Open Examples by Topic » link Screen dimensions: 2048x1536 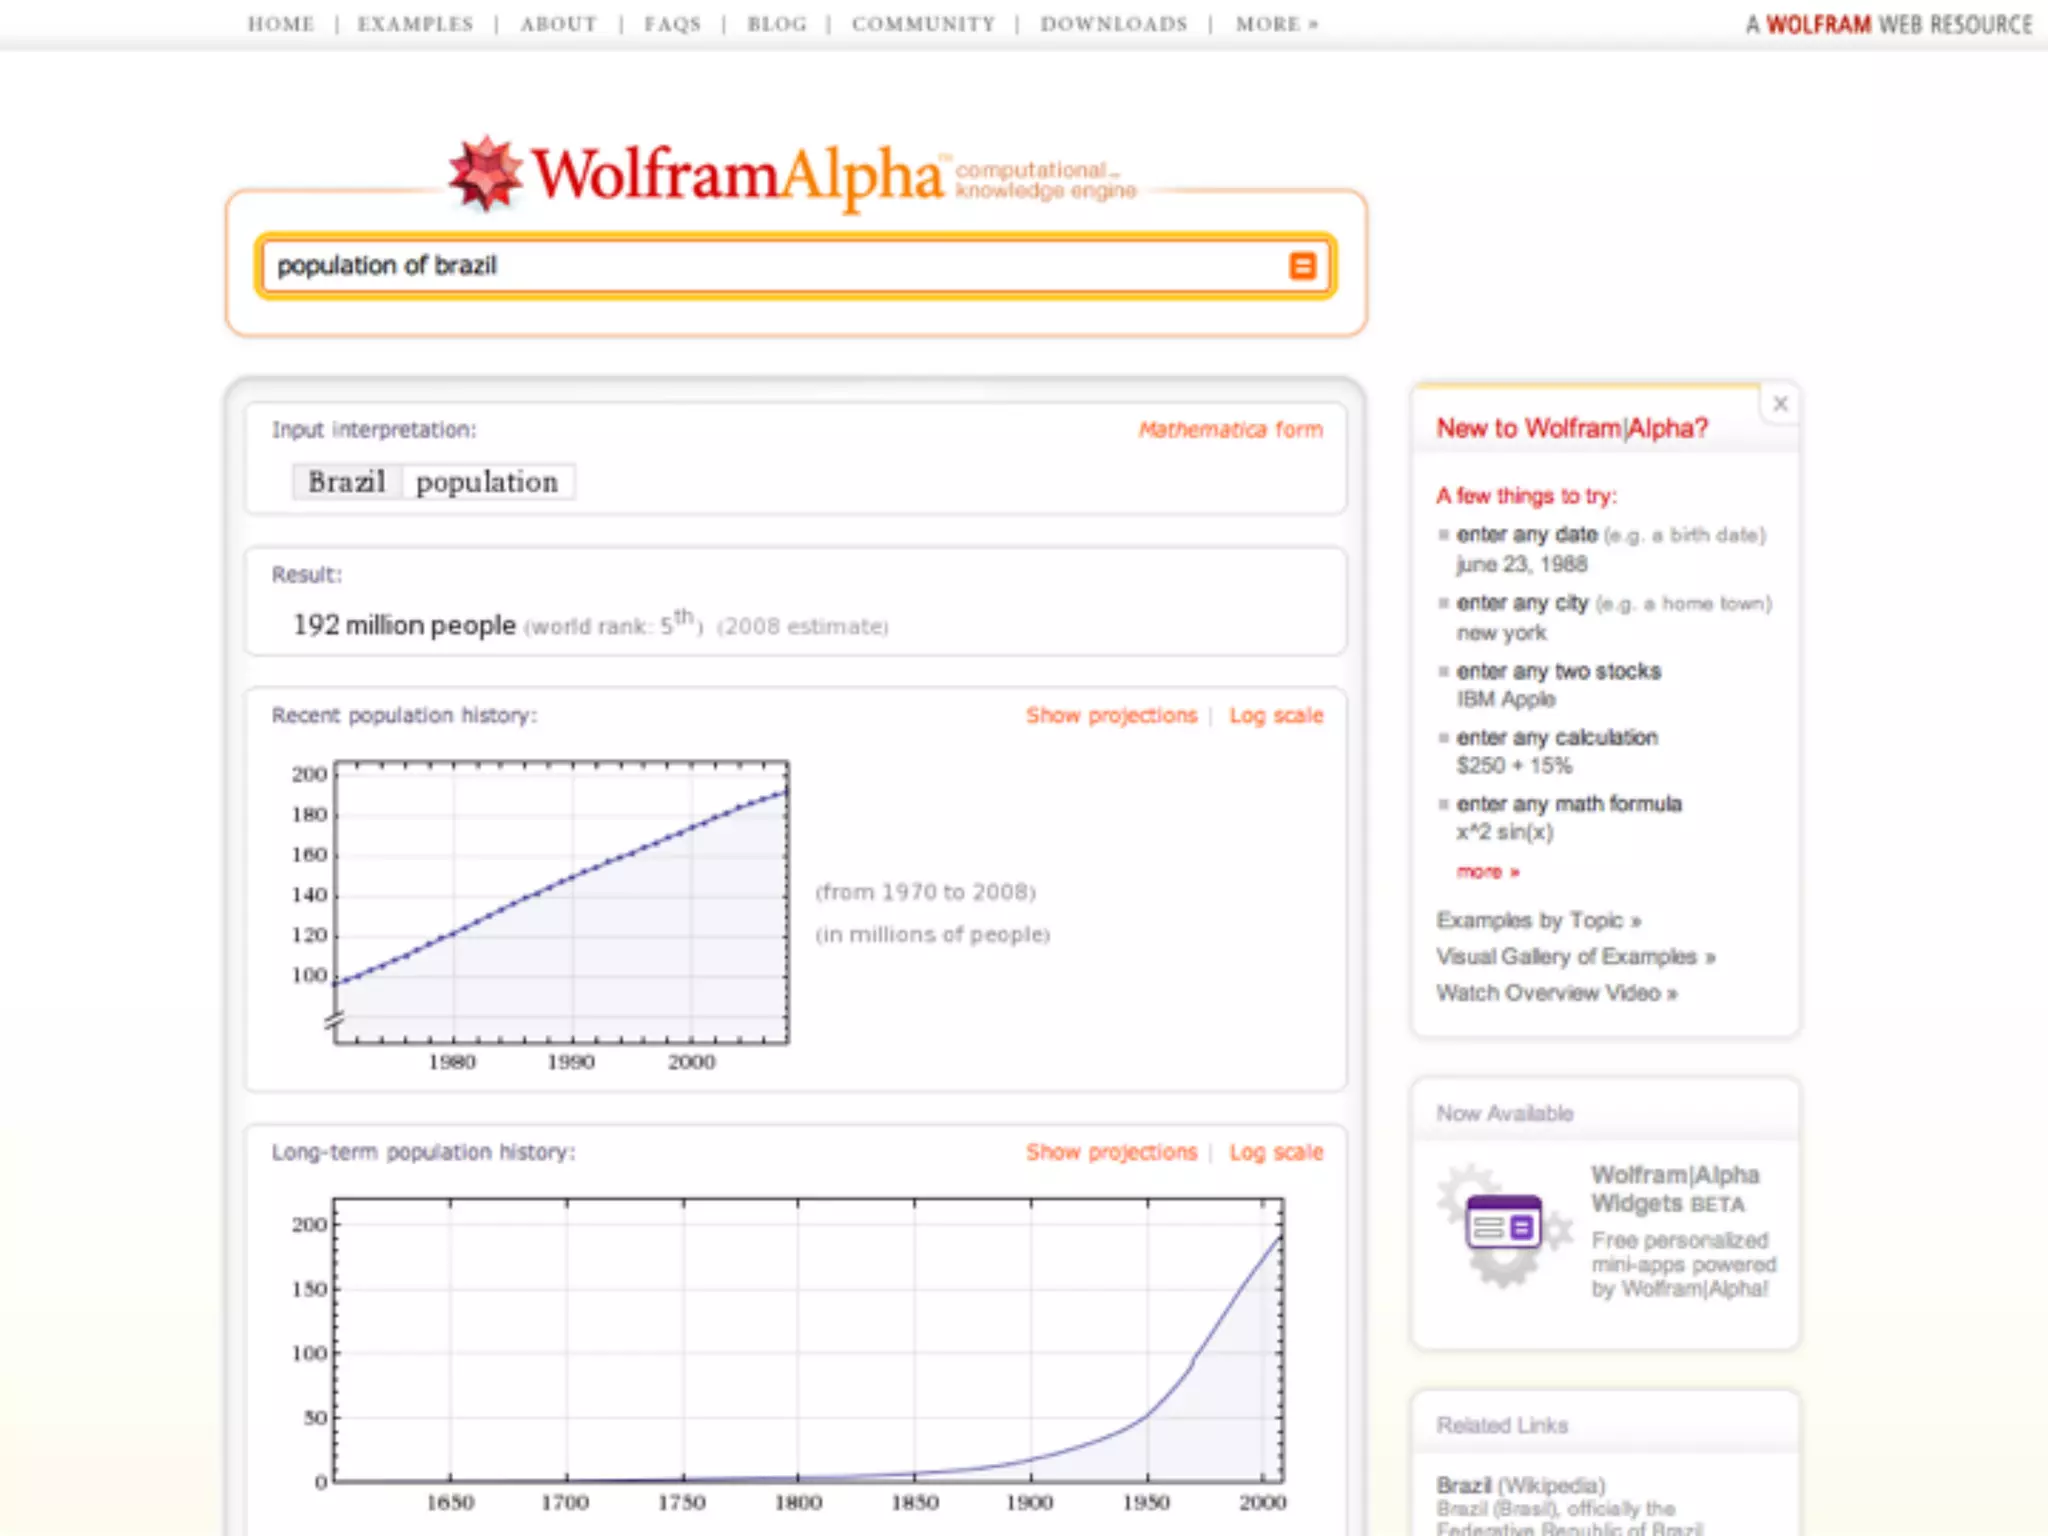tap(1538, 920)
